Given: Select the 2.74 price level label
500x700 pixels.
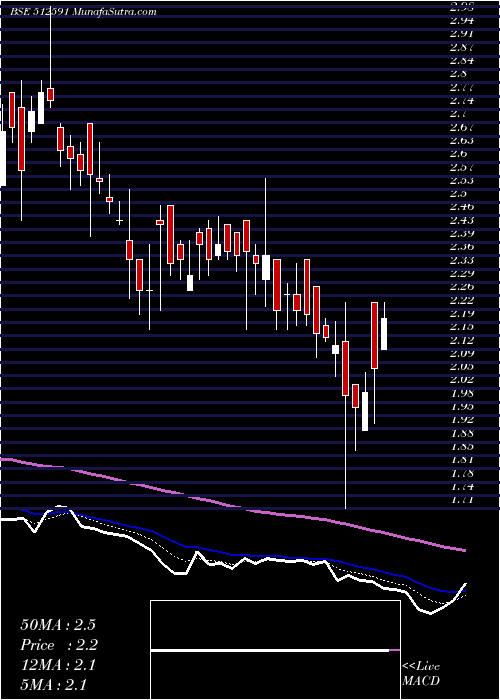Looking at the screenshot, I should [x=461, y=100].
